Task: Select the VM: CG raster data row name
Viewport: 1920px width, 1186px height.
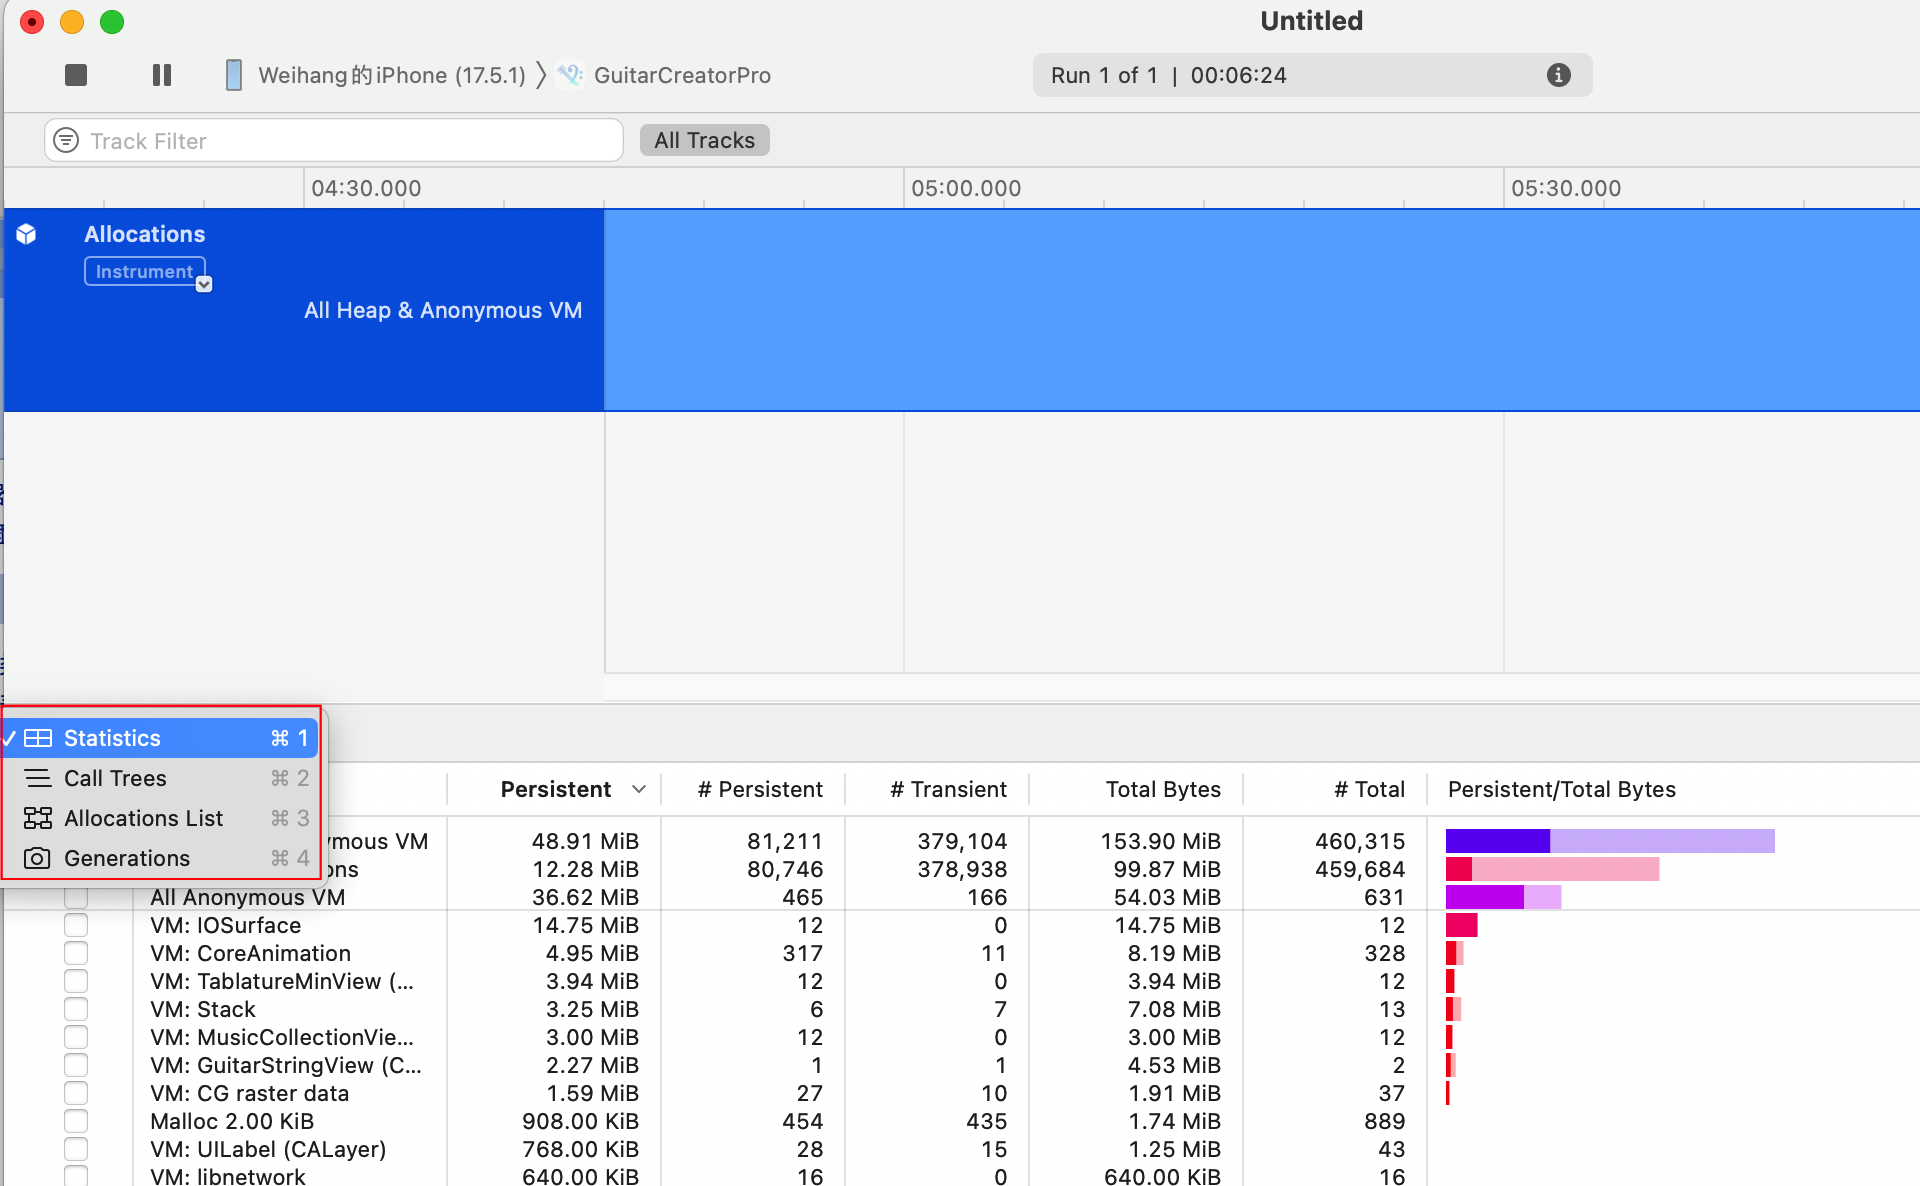Action: tap(249, 1093)
